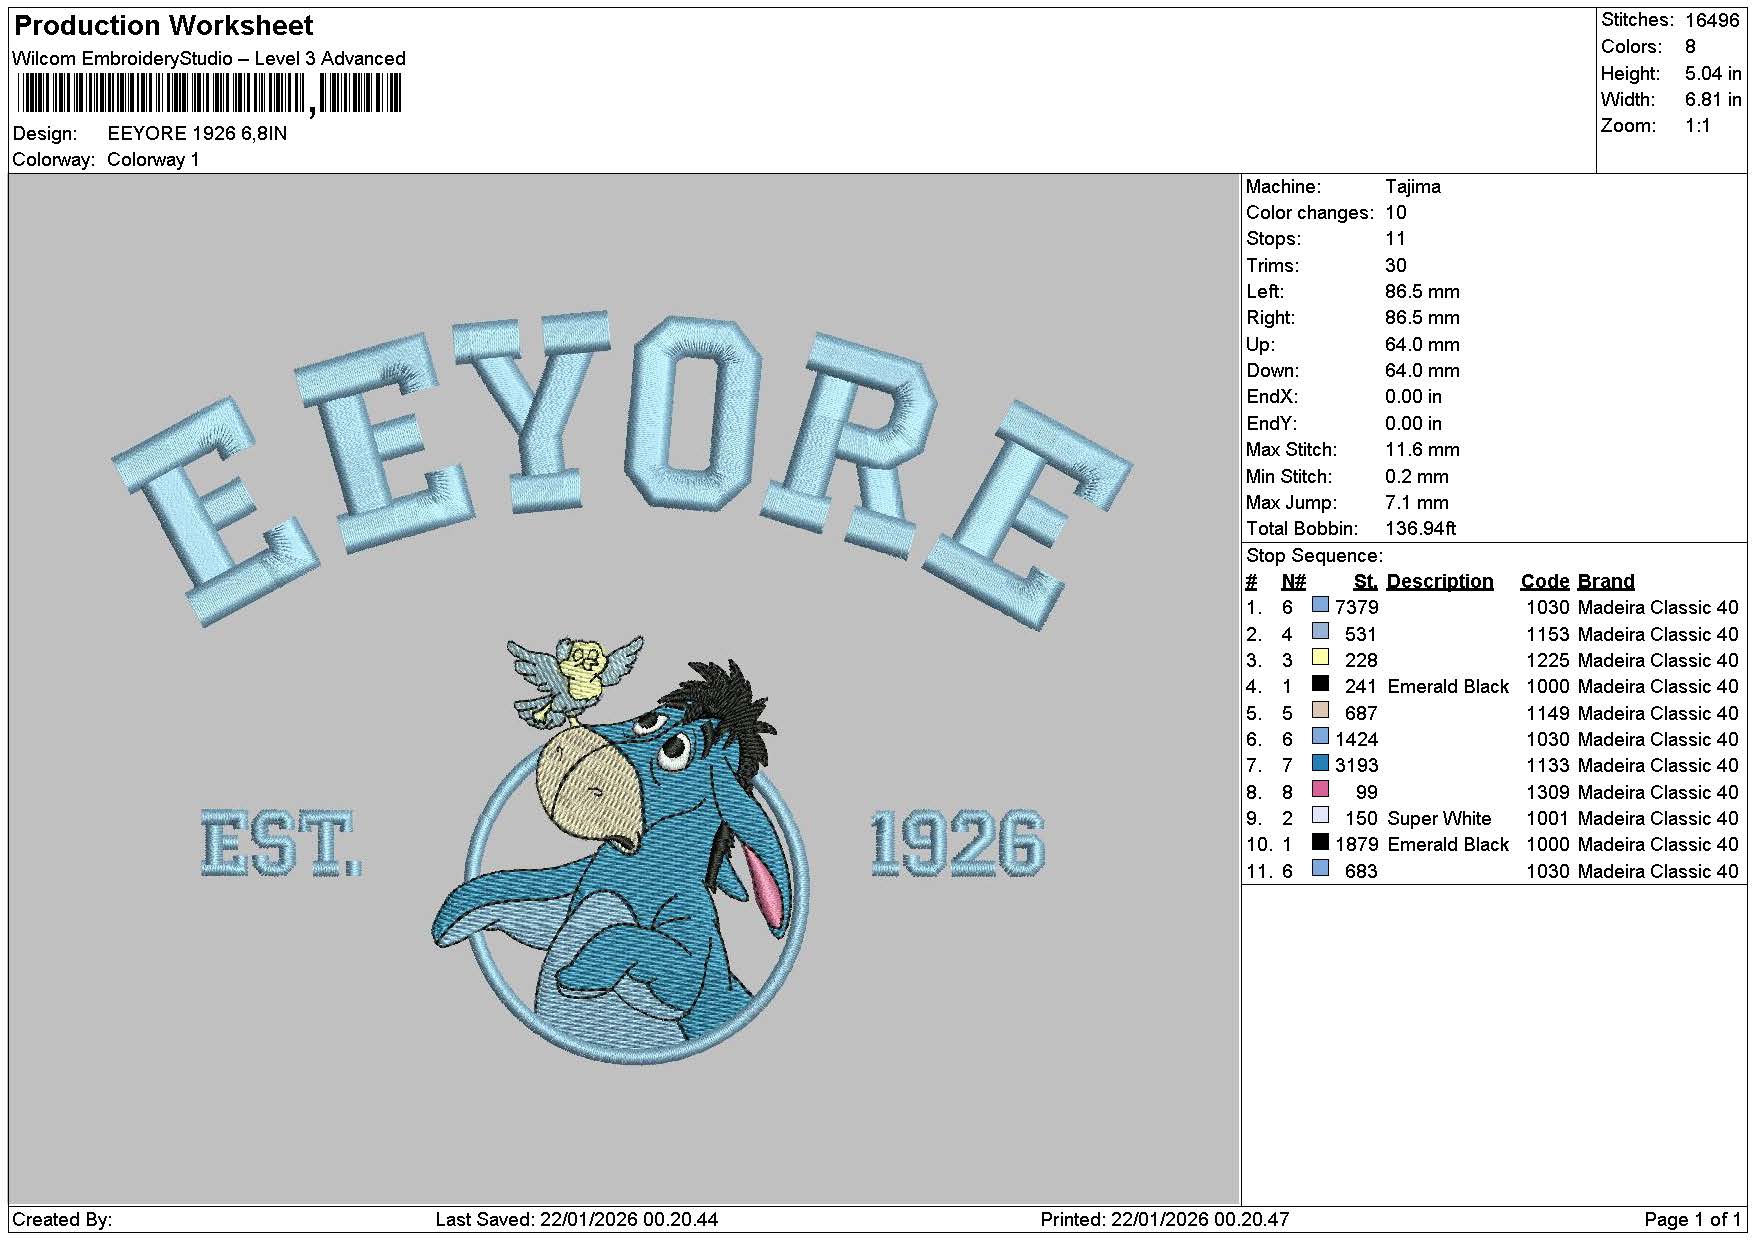Image resolution: width=1755 pixels, height=1240 pixels.
Task: Click the 'Code' column header
Action: pyautogui.click(x=1544, y=581)
